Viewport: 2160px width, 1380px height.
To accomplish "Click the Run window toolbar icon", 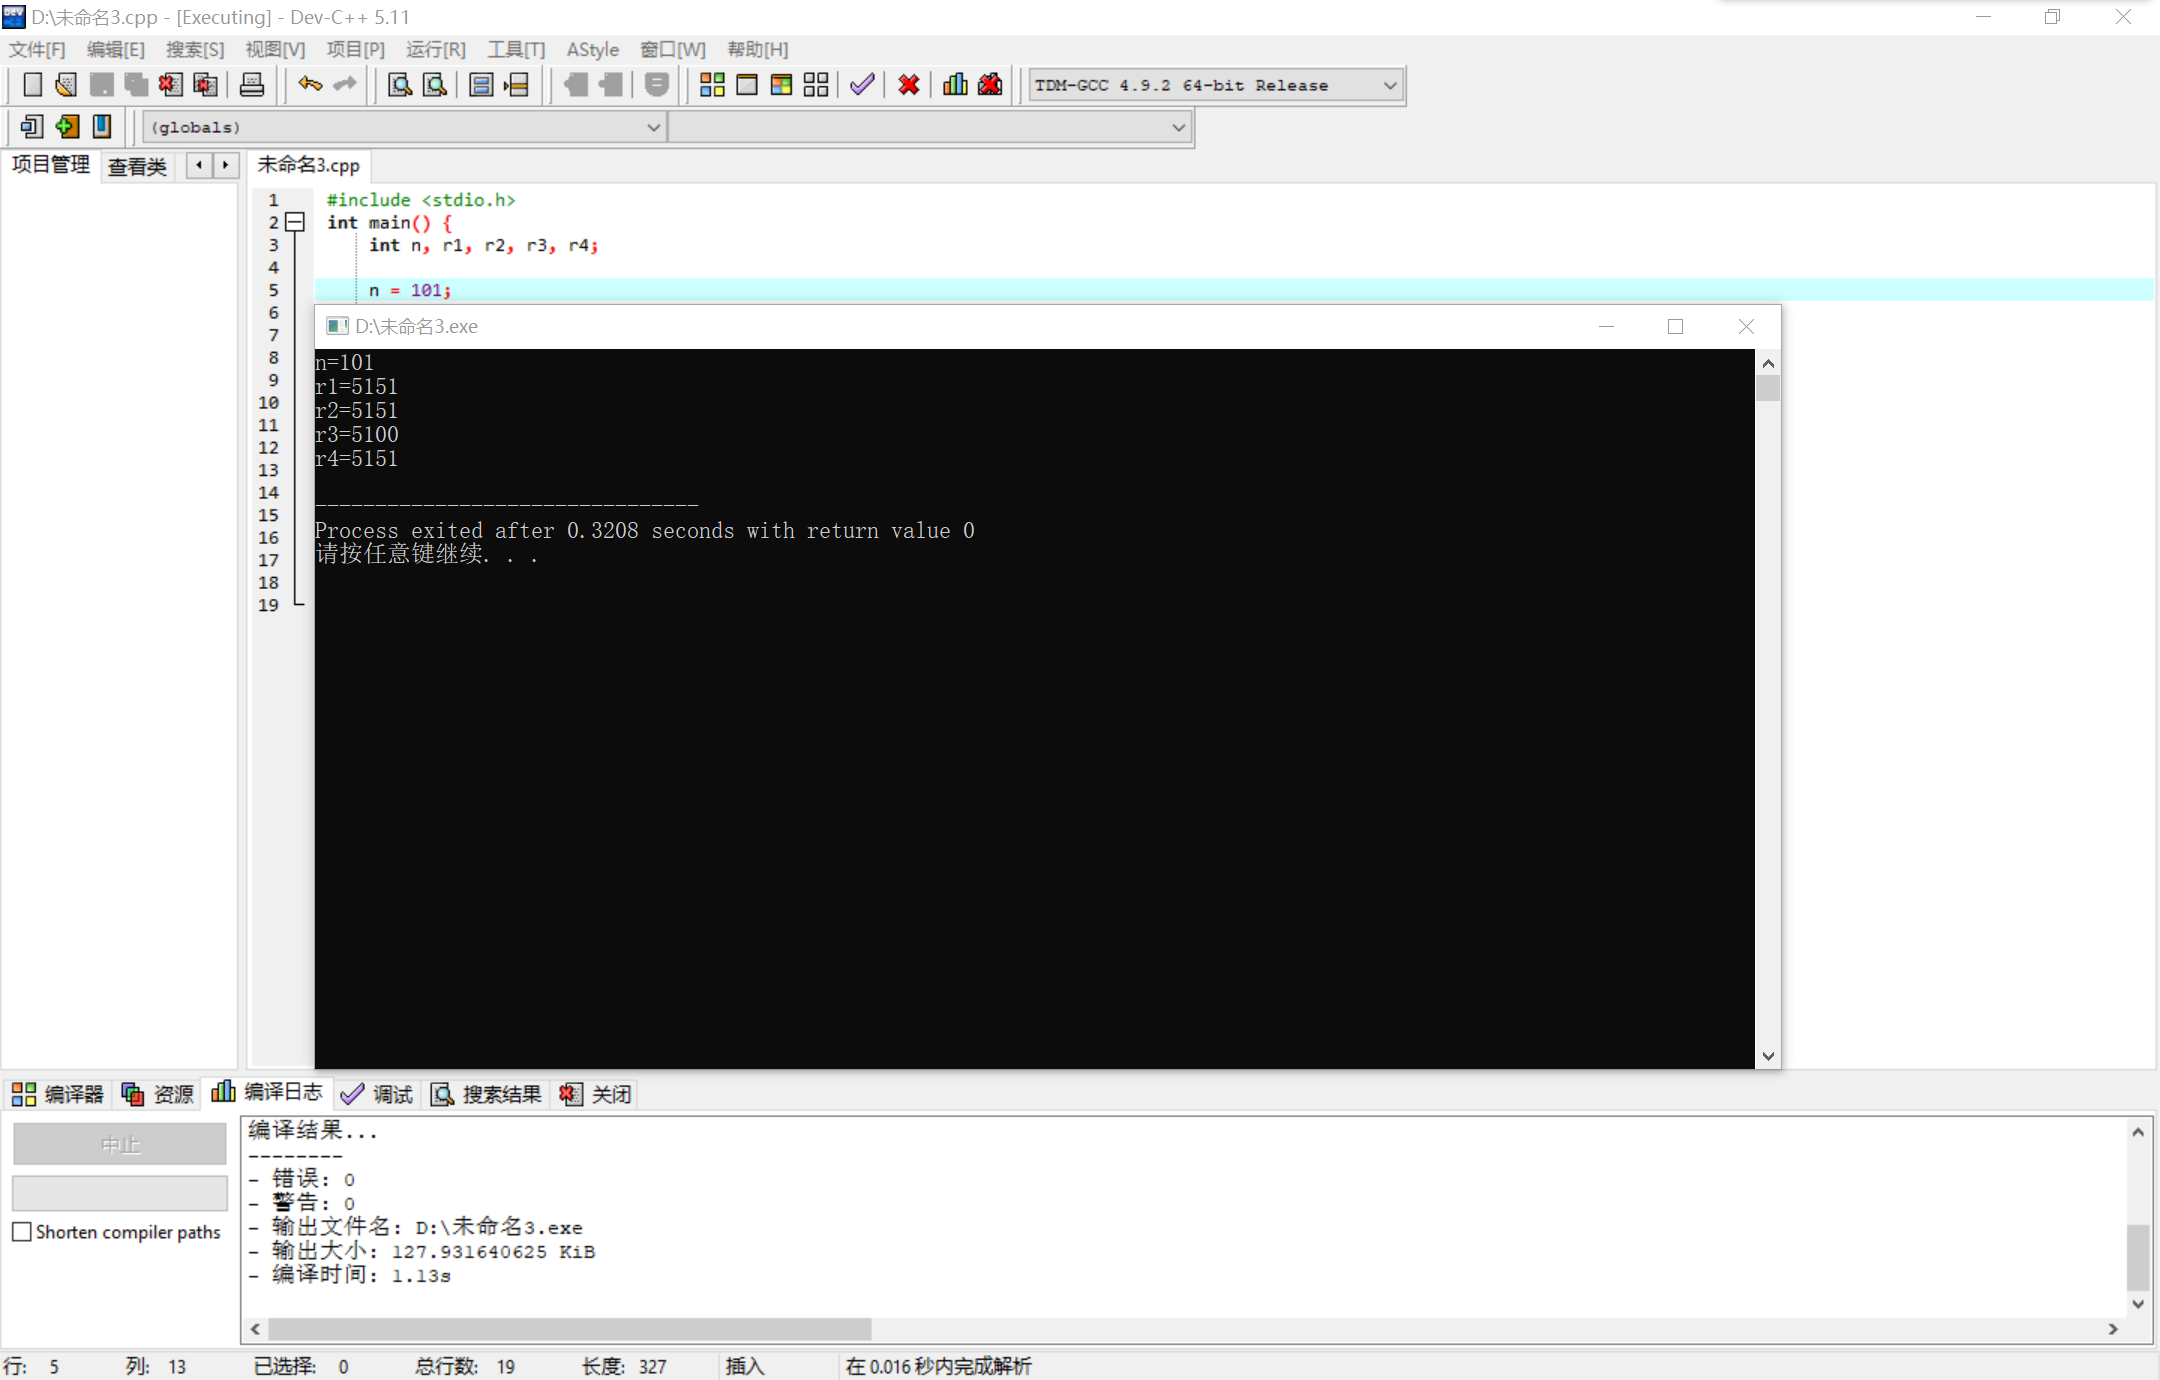I will (x=747, y=85).
